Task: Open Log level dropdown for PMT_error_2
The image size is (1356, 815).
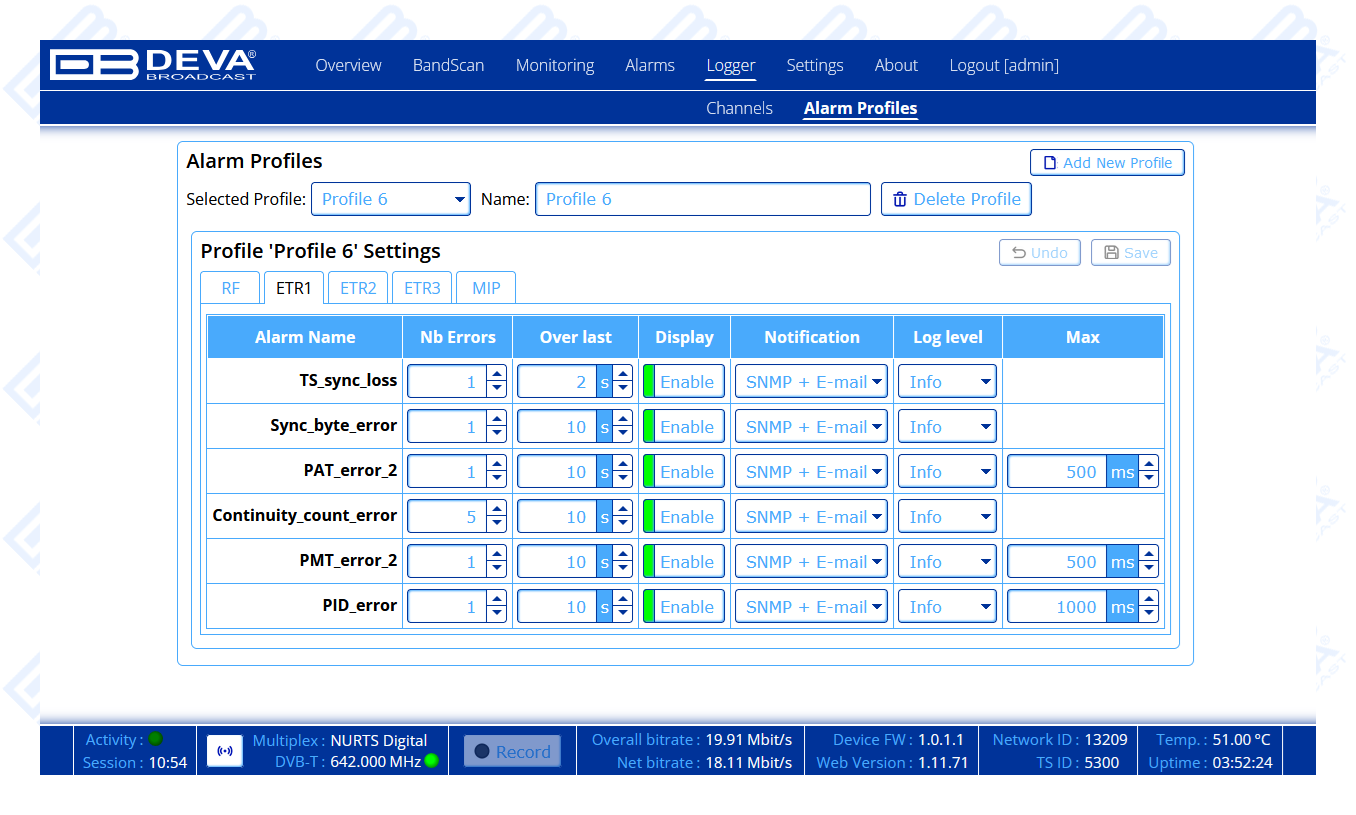Action: (x=947, y=562)
